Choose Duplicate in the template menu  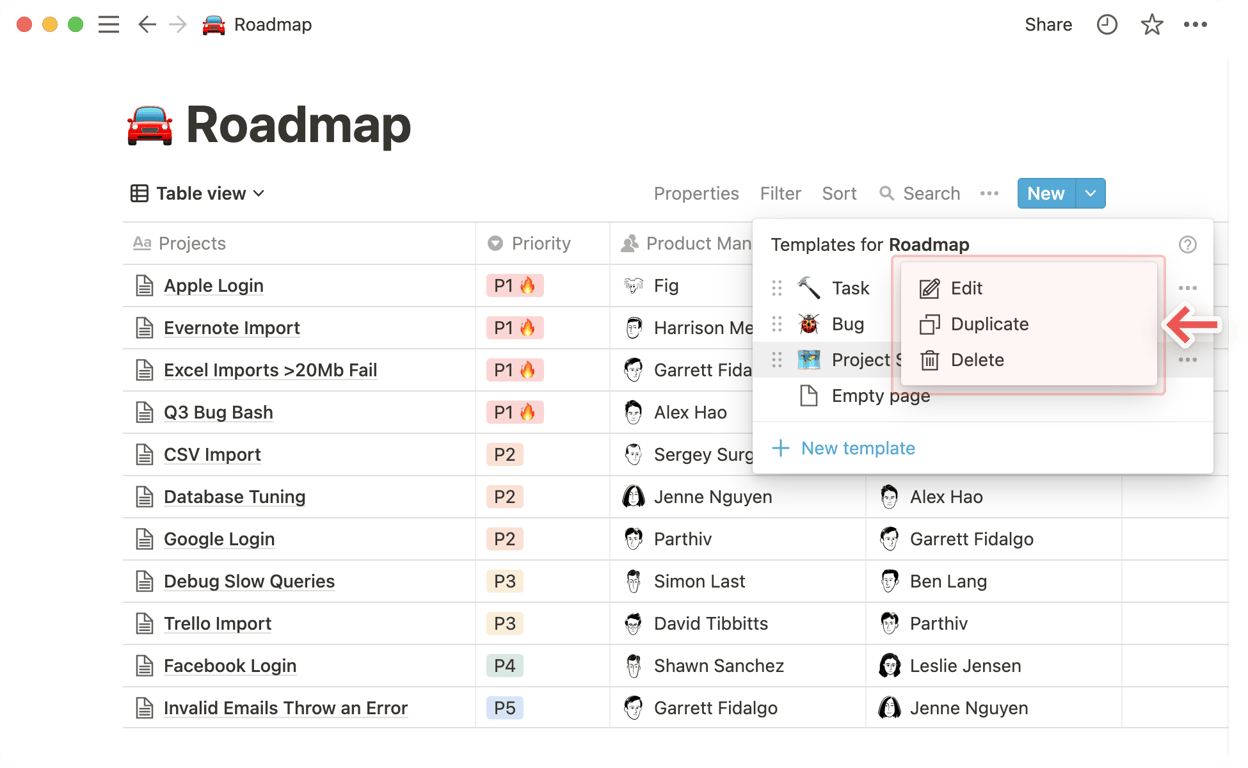click(989, 324)
